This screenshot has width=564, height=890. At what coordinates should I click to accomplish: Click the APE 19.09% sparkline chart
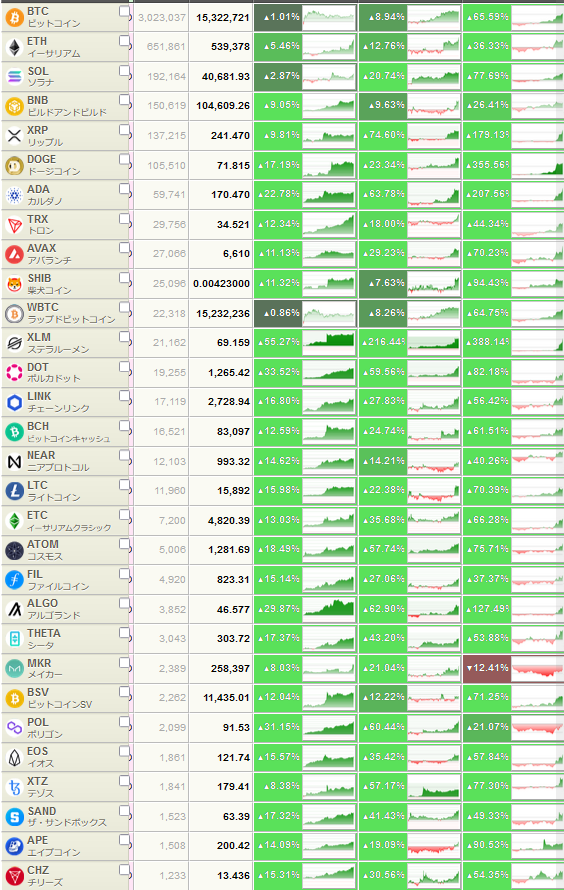[x=433, y=846]
